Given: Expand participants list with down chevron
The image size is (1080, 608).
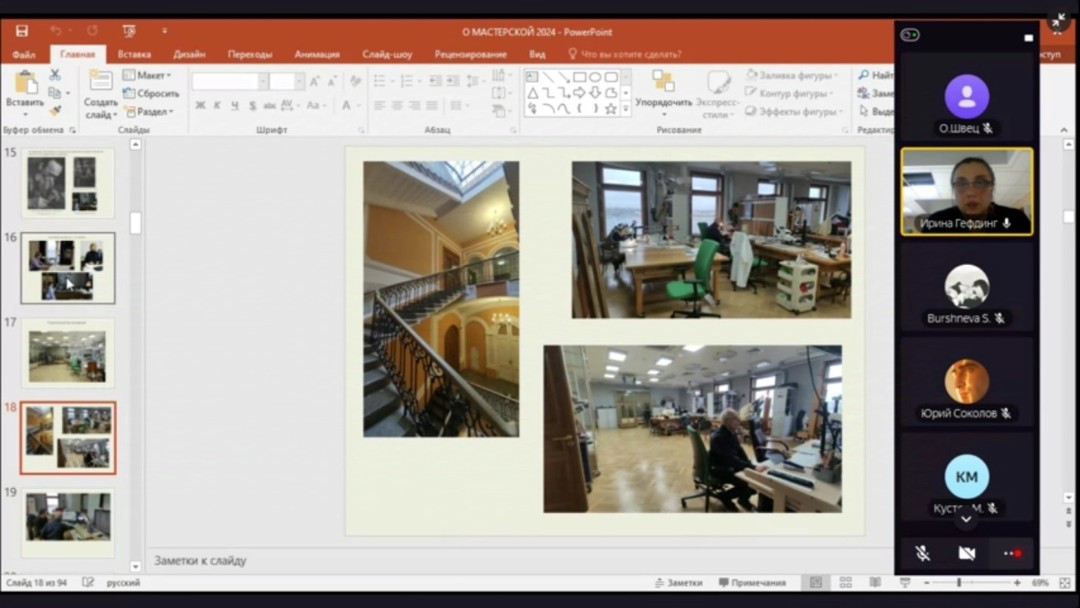Looking at the screenshot, I should pos(966,519).
